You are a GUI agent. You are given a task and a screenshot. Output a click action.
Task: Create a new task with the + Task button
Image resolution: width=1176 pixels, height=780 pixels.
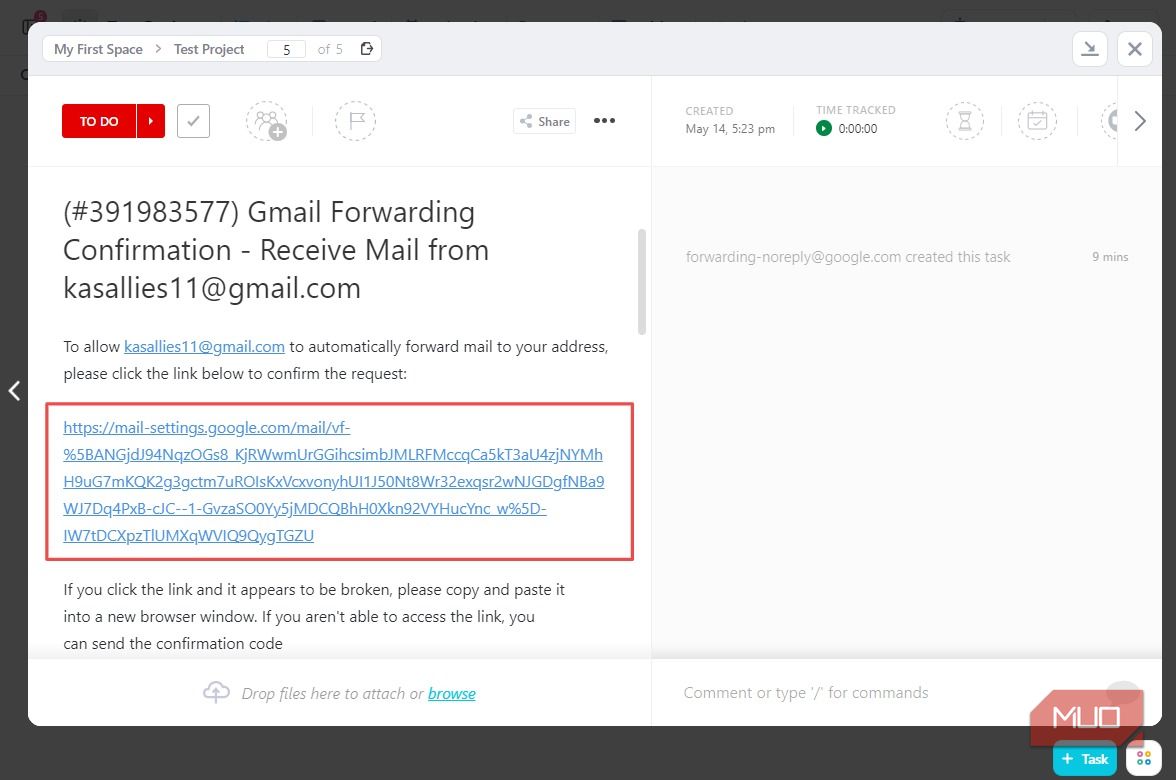click(1084, 758)
